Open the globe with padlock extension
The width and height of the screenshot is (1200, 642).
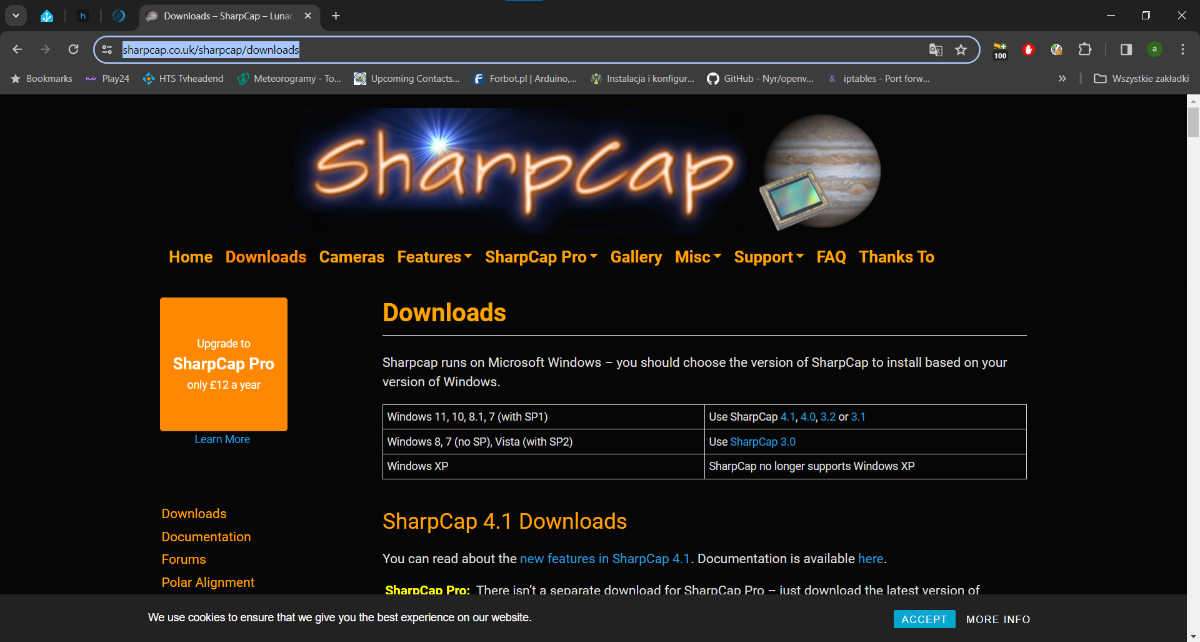coord(1056,49)
